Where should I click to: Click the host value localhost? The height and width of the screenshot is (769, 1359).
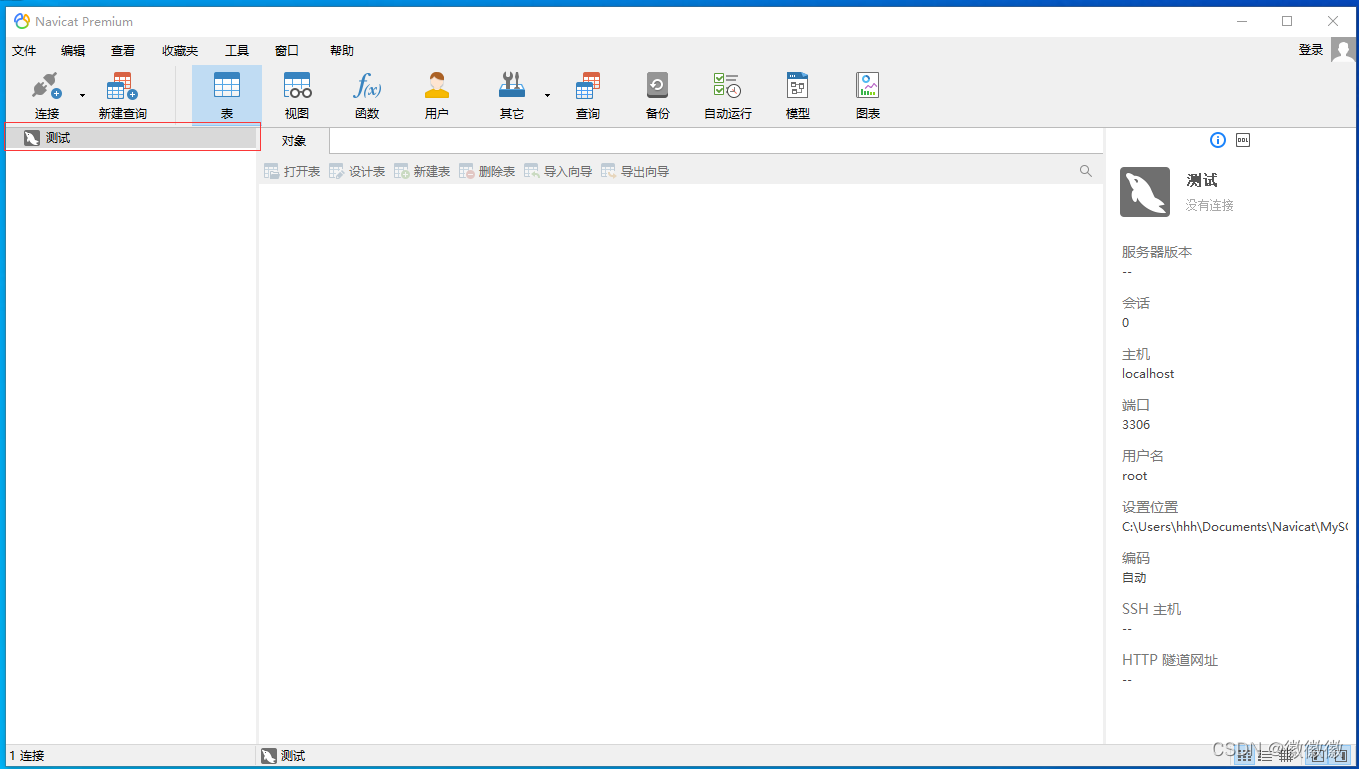(1148, 374)
